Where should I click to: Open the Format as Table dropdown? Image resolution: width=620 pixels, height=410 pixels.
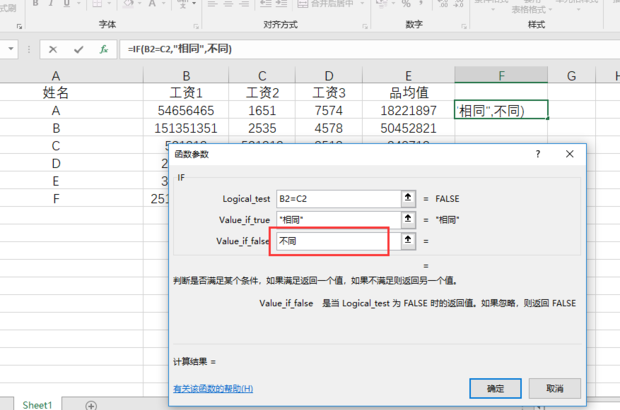pyautogui.click(x=531, y=8)
